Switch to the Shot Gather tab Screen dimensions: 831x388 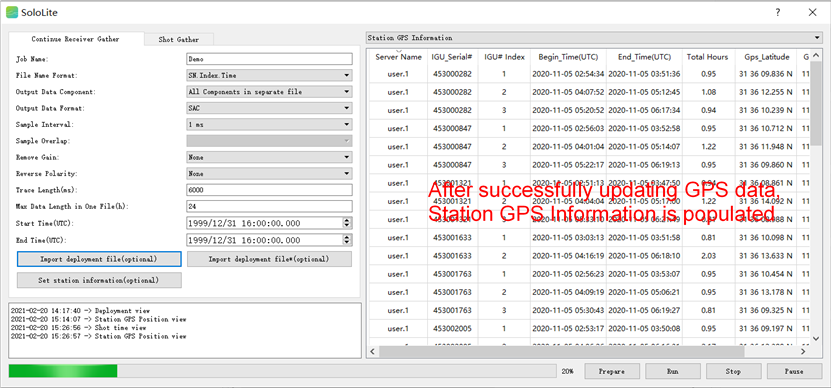pos(179,40)
